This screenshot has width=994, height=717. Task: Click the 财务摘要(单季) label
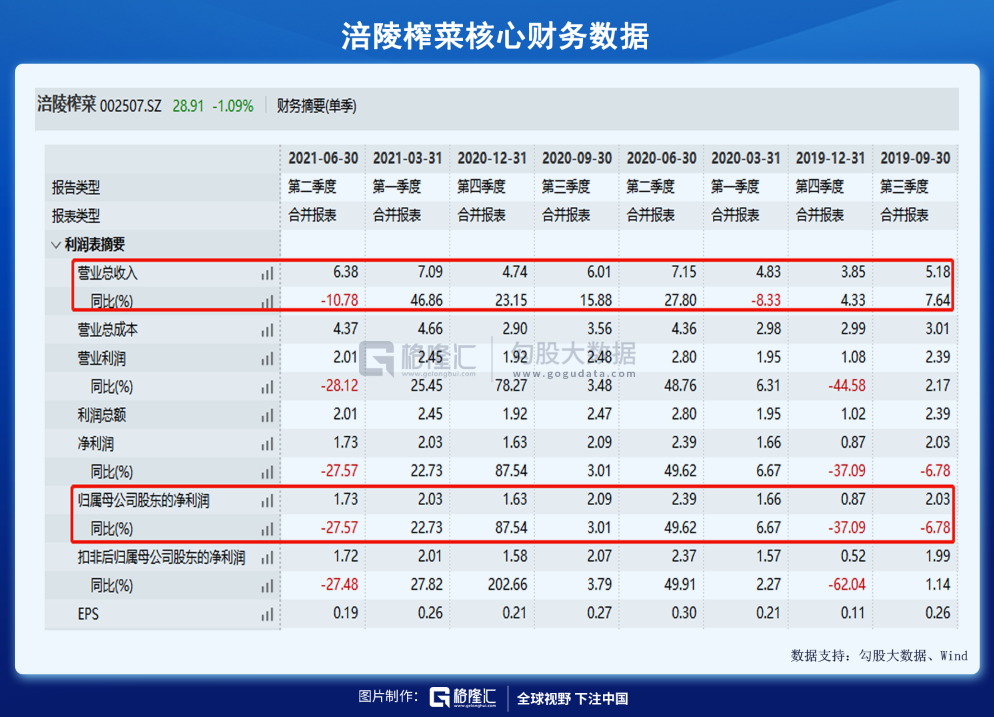(x=316, y=106)
